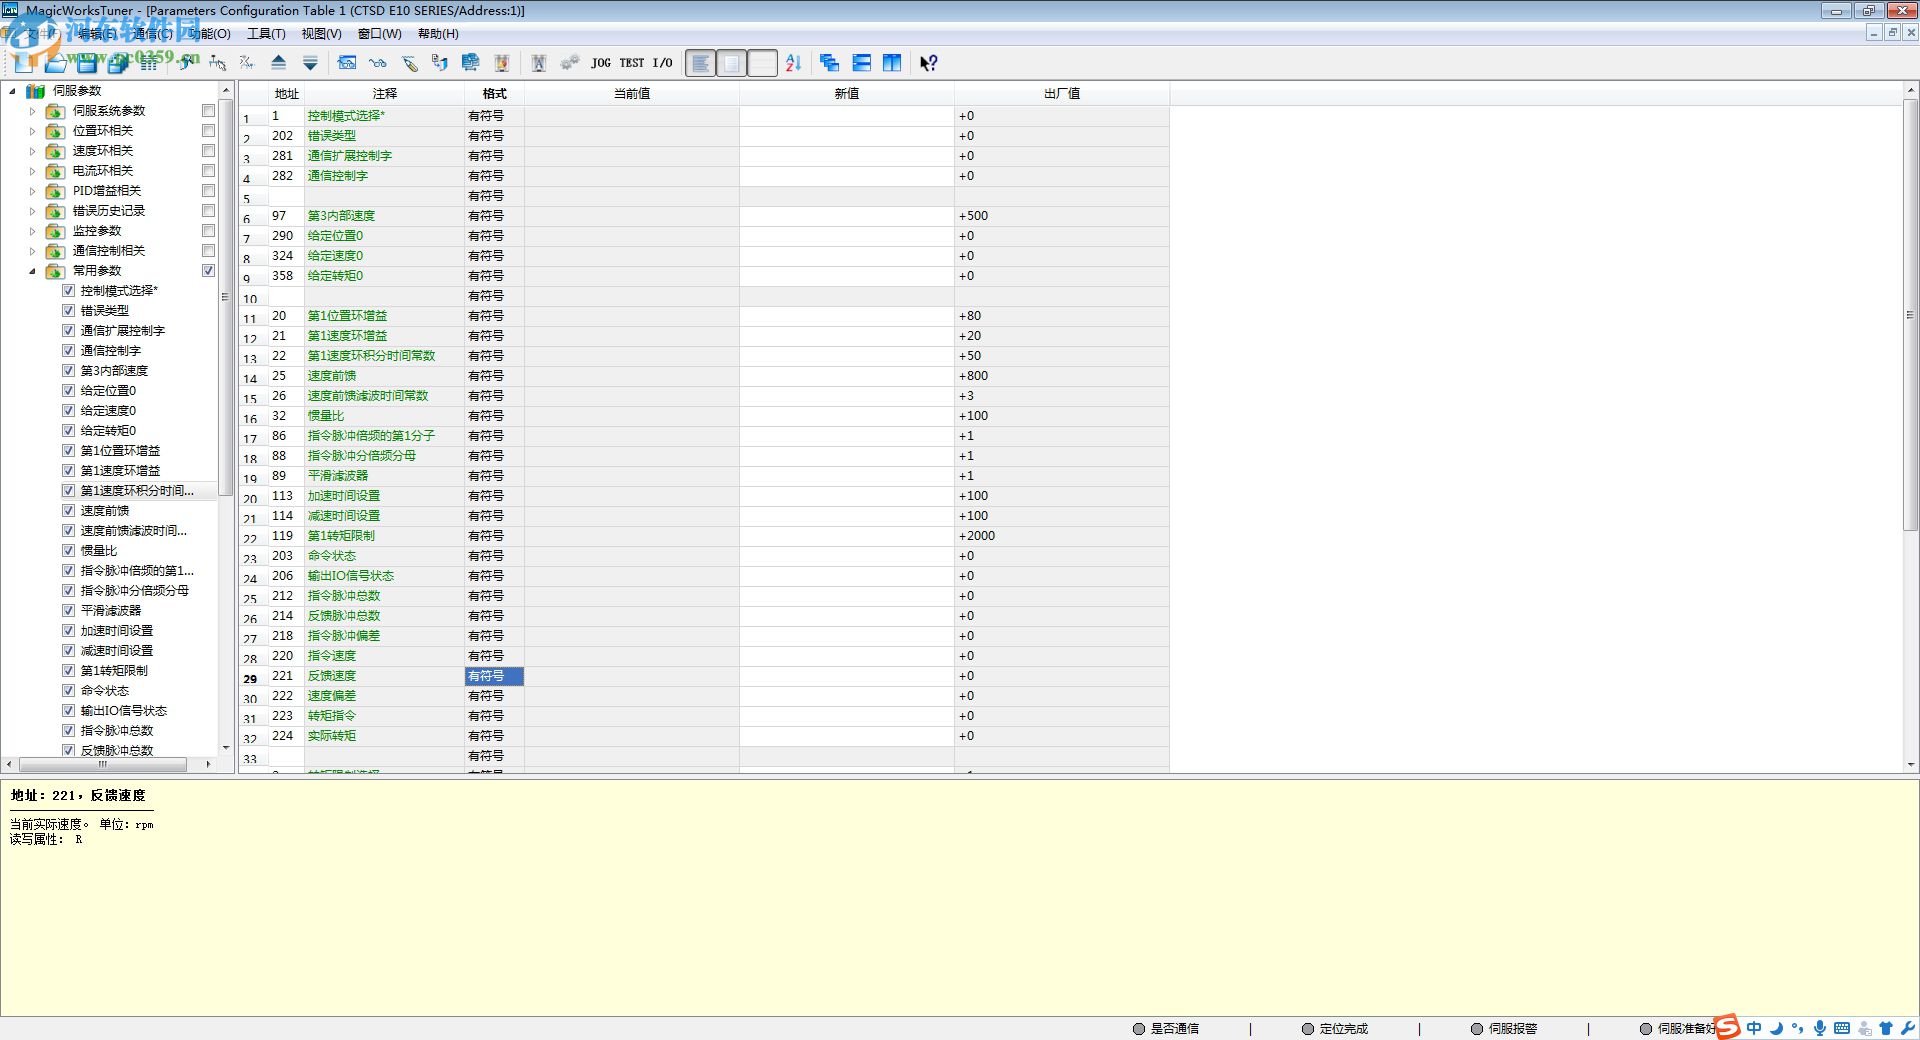Image resolution: width=1920 pixels, height=1040 pixels.
Task: Uncheck the 常用参数 group checkbox
Action: point(208,271)
